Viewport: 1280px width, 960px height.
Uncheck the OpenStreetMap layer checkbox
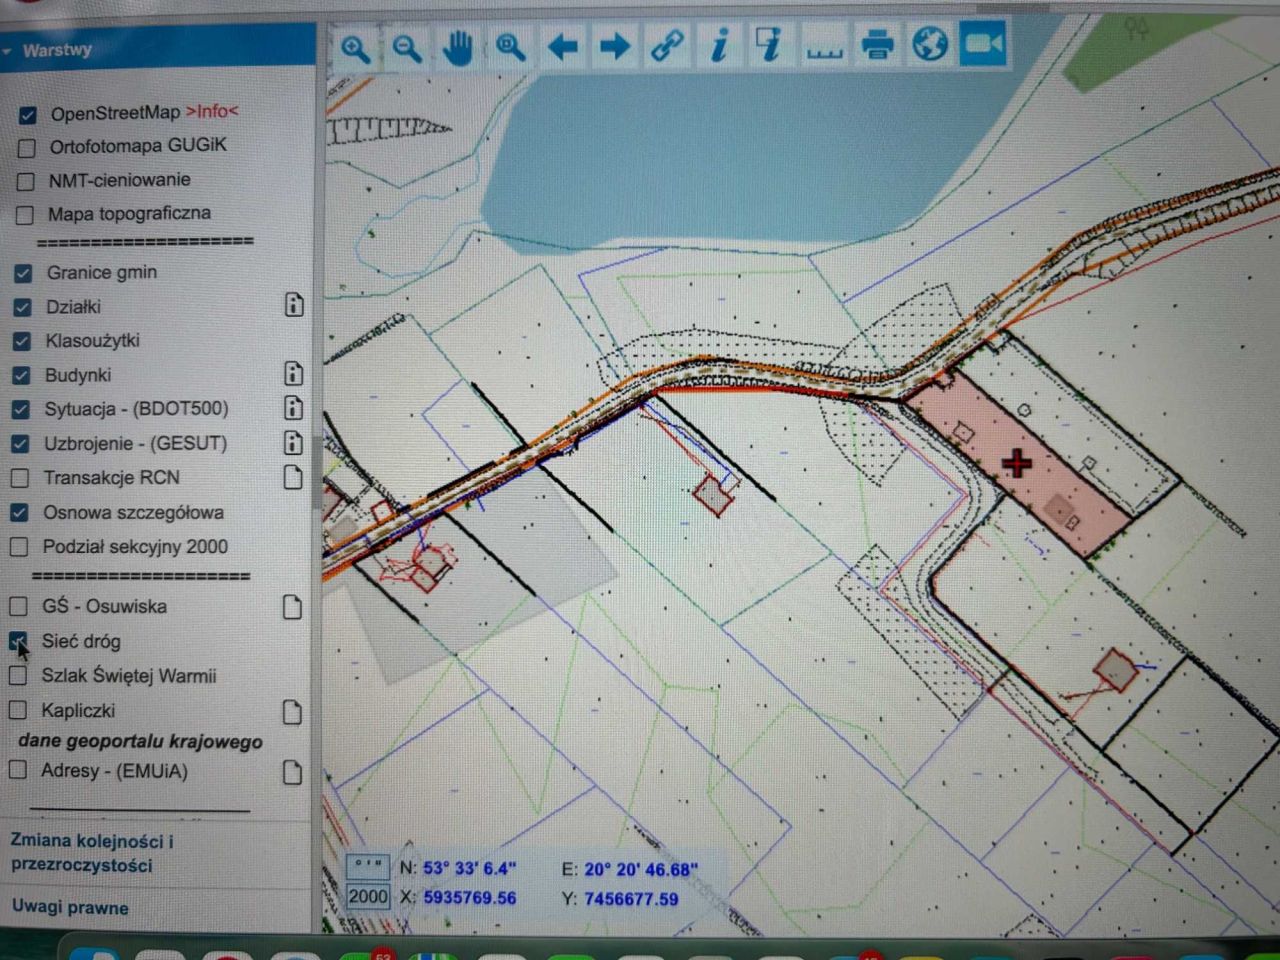point(28,115)
